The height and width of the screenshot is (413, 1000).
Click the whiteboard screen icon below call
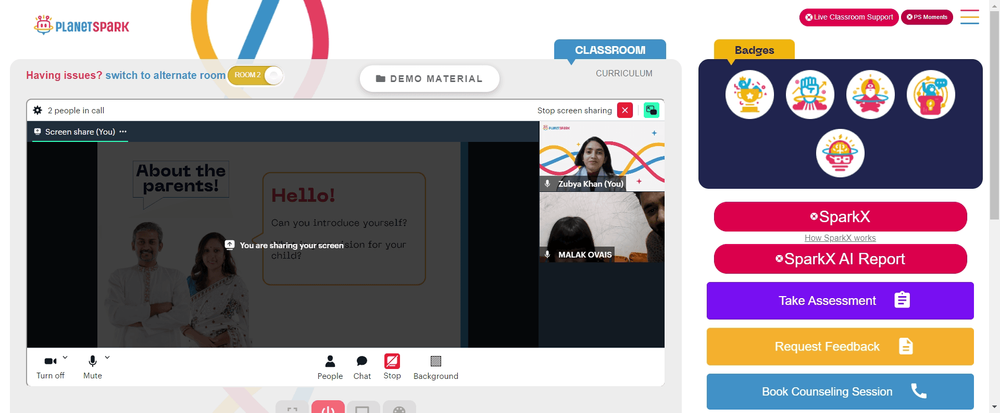[x=363, y=407]
